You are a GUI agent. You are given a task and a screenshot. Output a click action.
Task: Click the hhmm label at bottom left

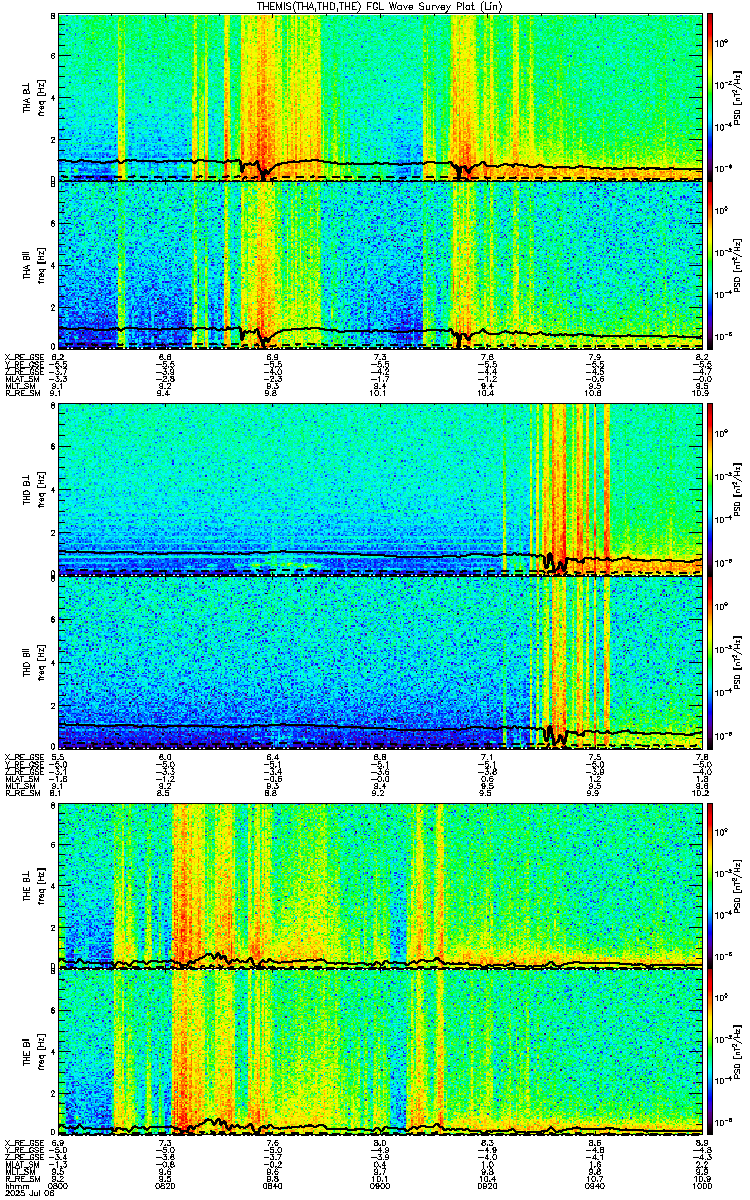[x=13, y=1186]
